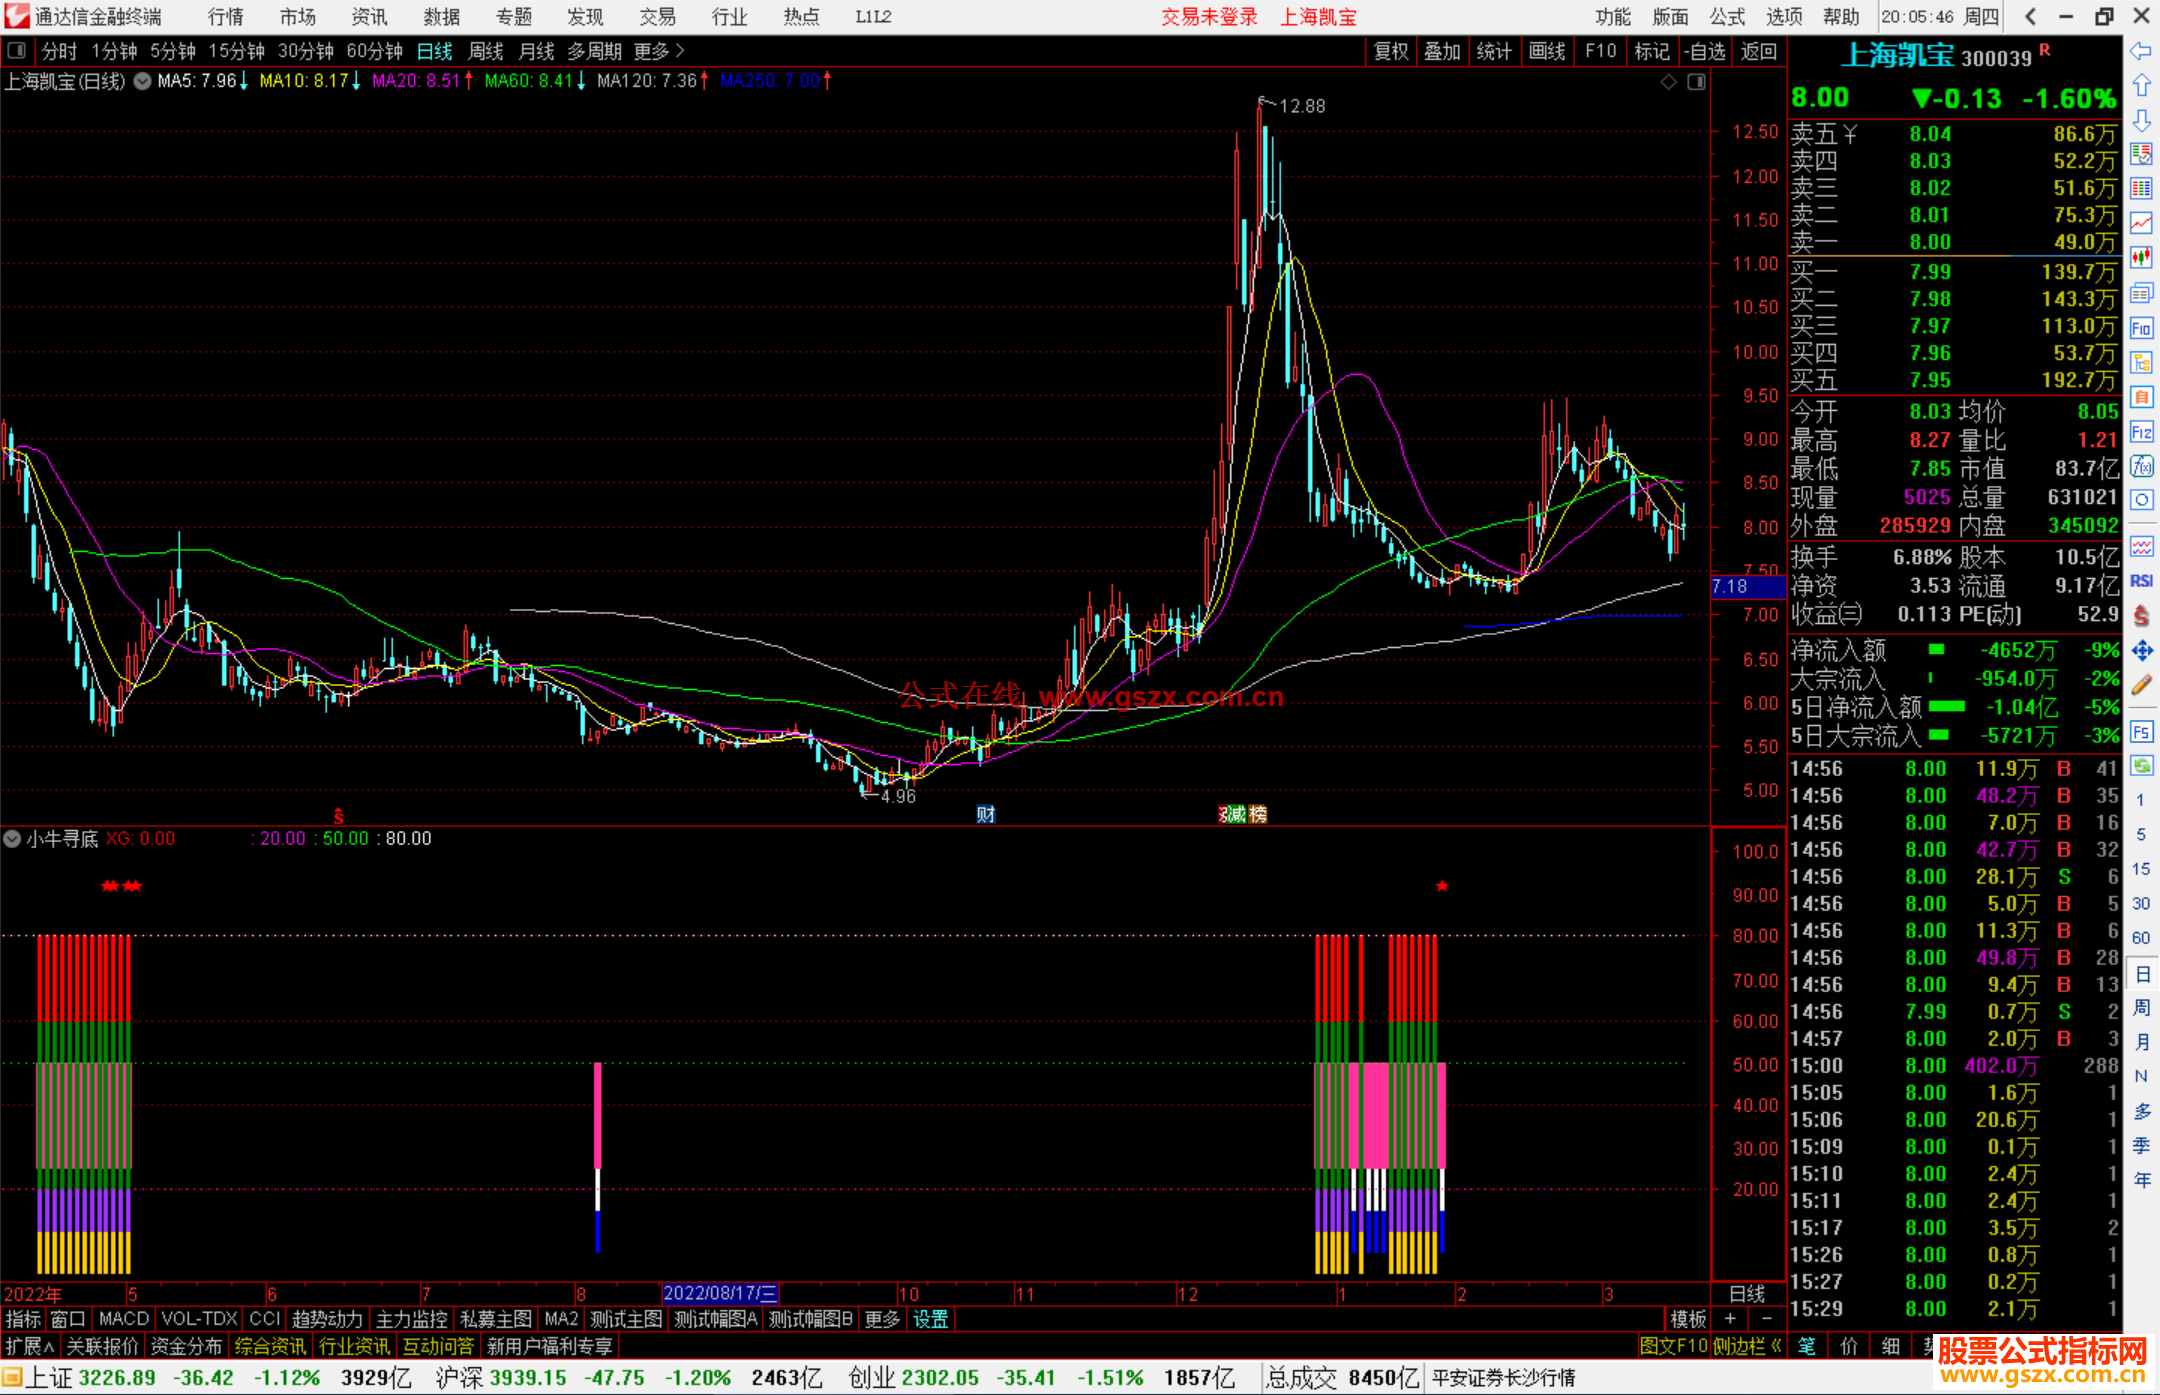
Task: Switch to the MACD indicator tab
Action: click(123, 1319)
